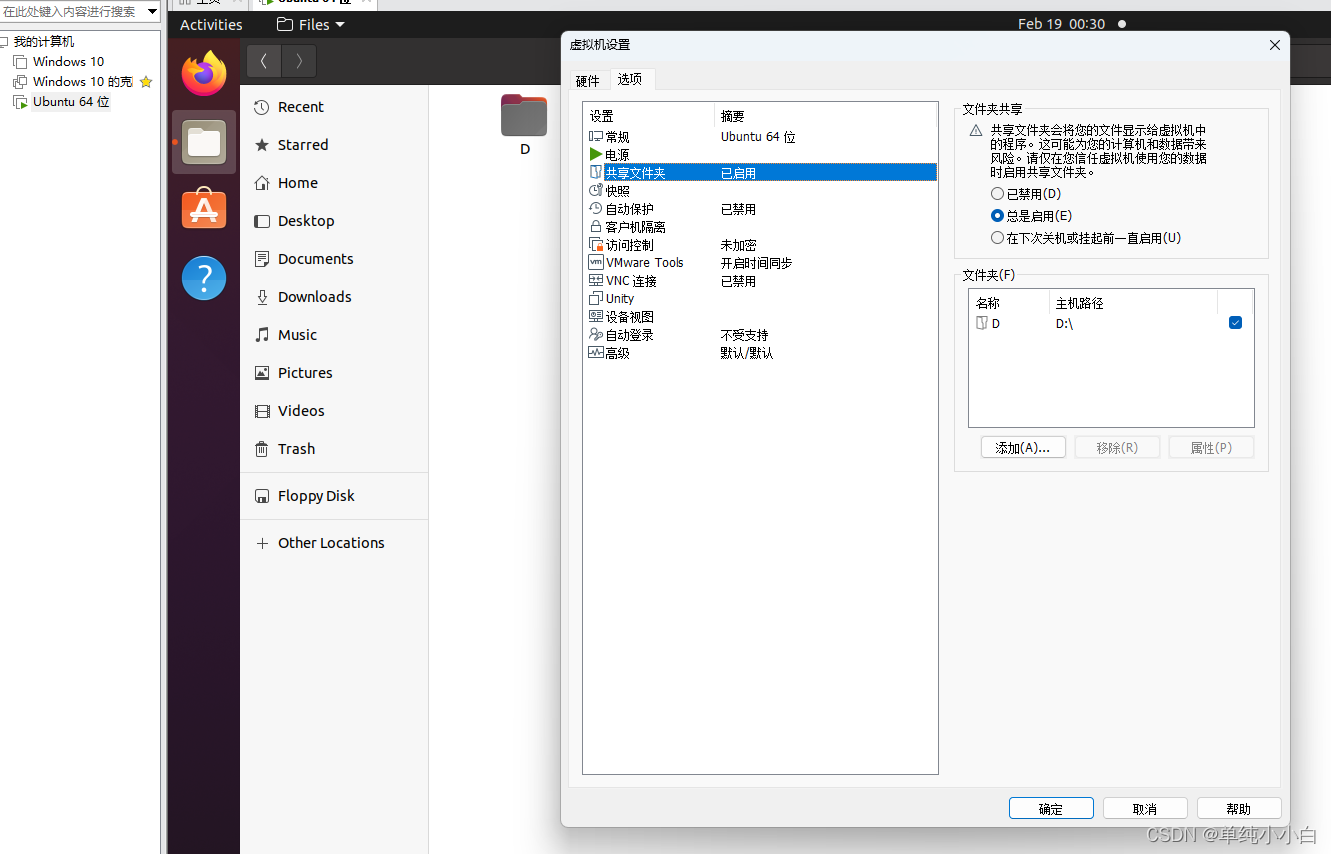Open Other Locations in Files sidebar
The image size is (1331, 854).
tap(334, 543)
